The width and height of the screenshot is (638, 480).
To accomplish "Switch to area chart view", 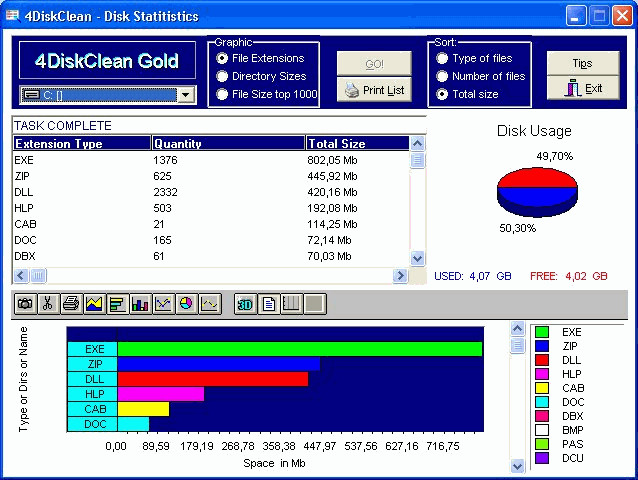I will [94, 304].
